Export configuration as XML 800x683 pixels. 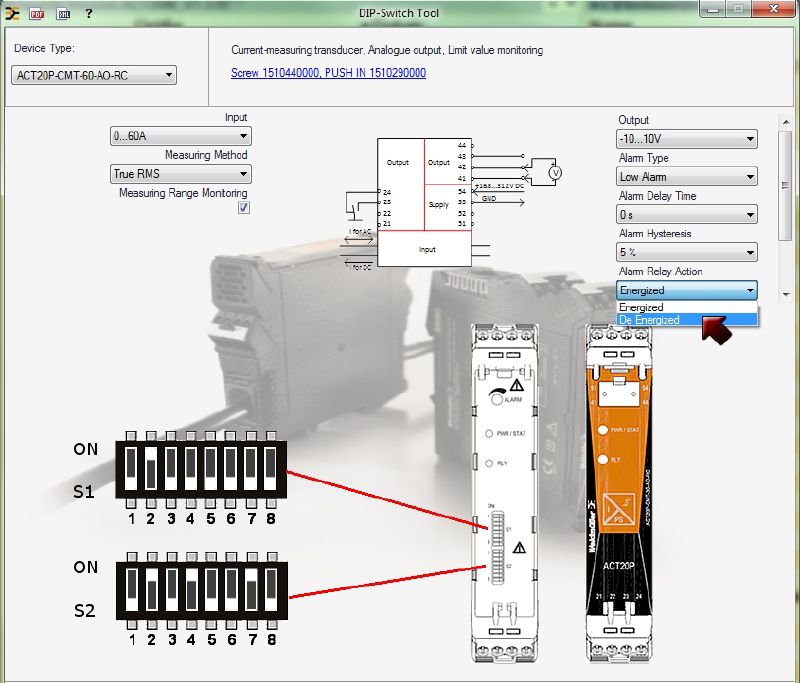click(62, 13)
